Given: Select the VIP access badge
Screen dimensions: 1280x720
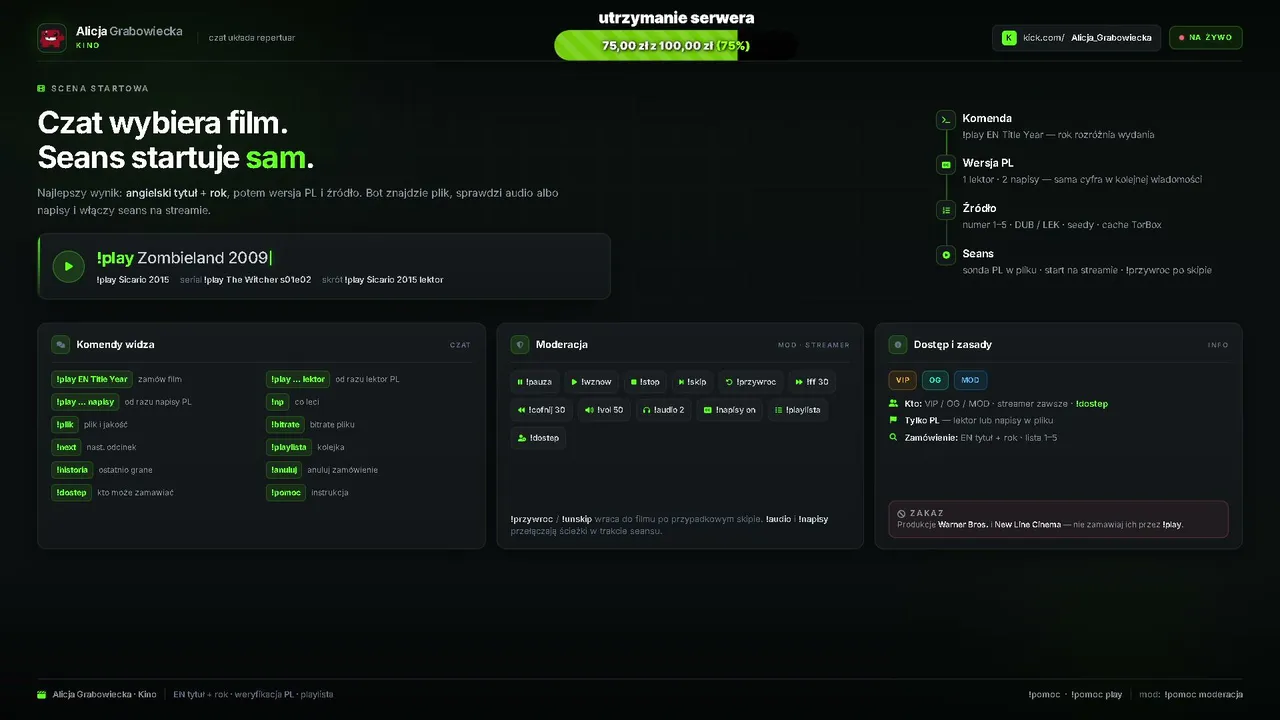Looking at the screenshot, I should [x=903, y=380].
